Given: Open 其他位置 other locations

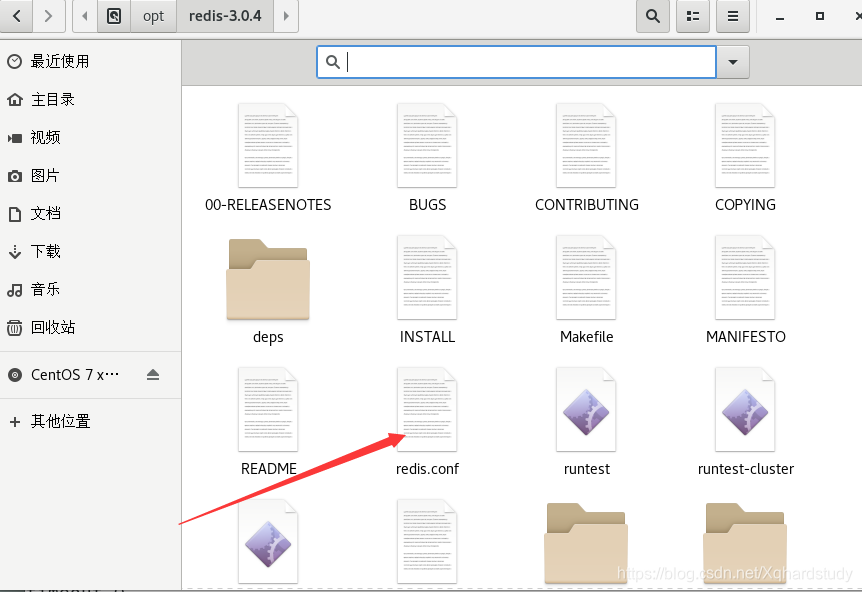Looking at the screenshot, I should coord(90,422).
